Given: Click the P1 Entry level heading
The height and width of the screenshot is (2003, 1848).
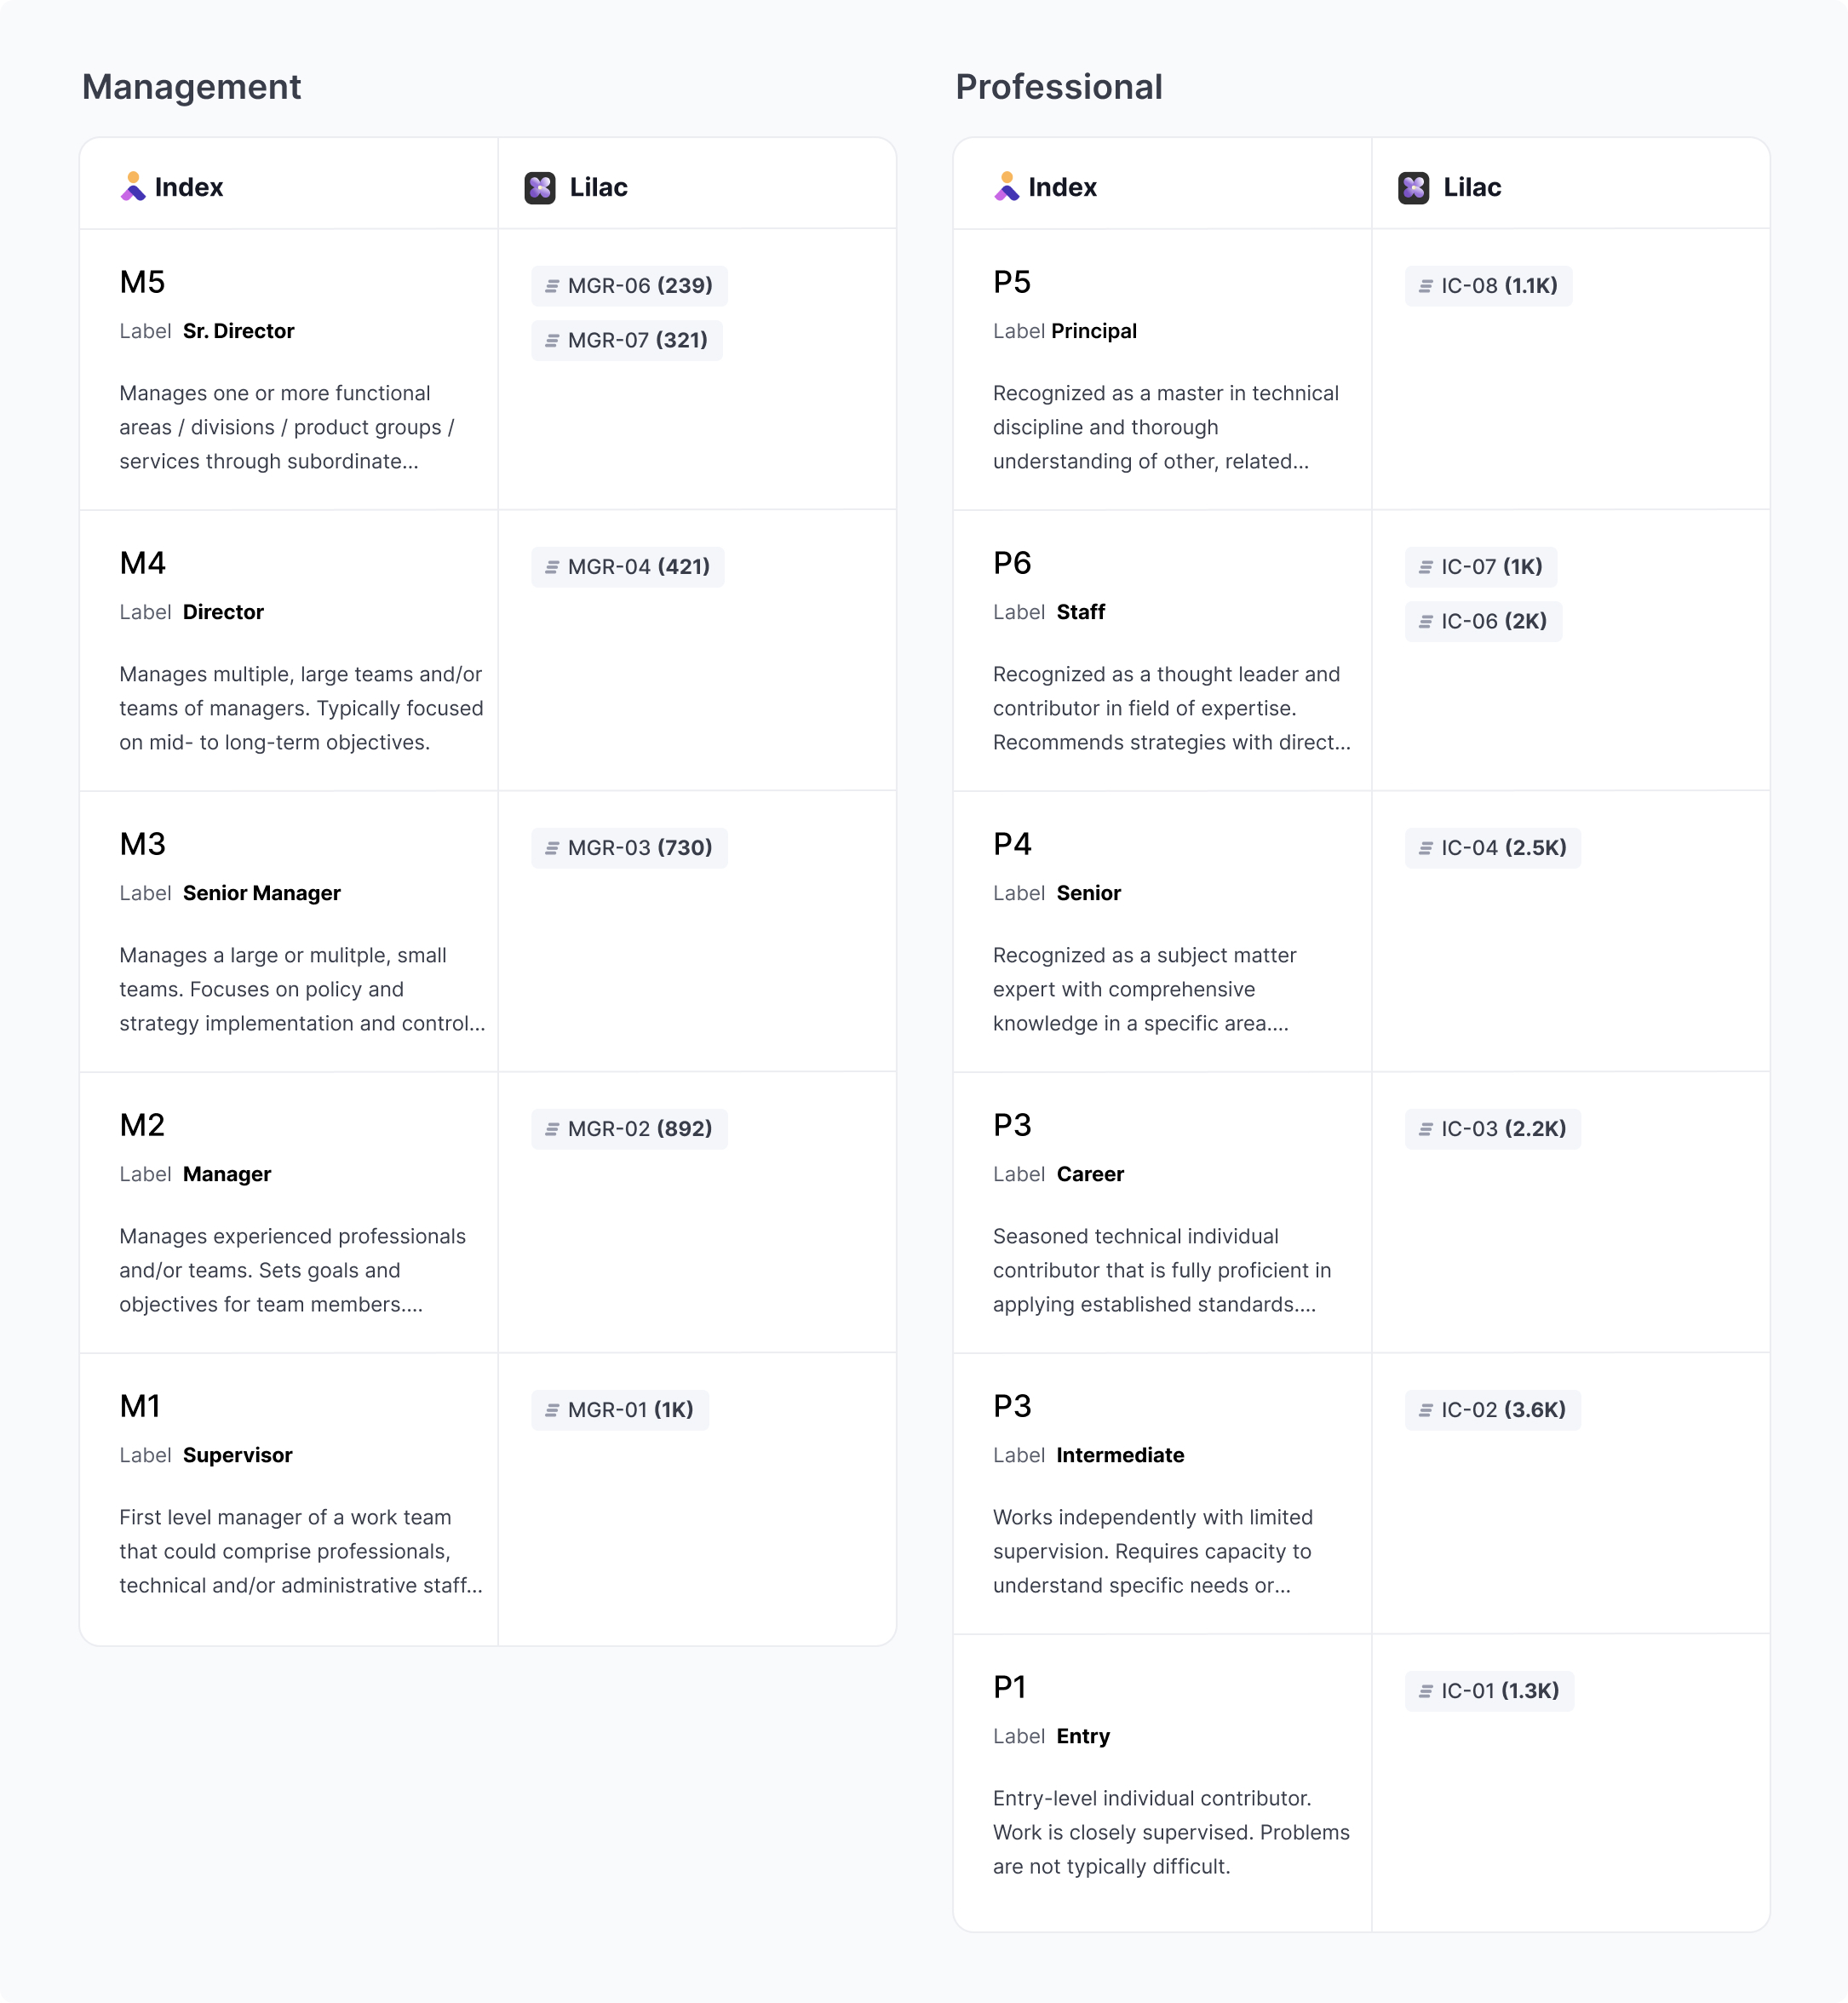Looking at the screenshot, I should pyautogui.click(x=1010, y=1687).
